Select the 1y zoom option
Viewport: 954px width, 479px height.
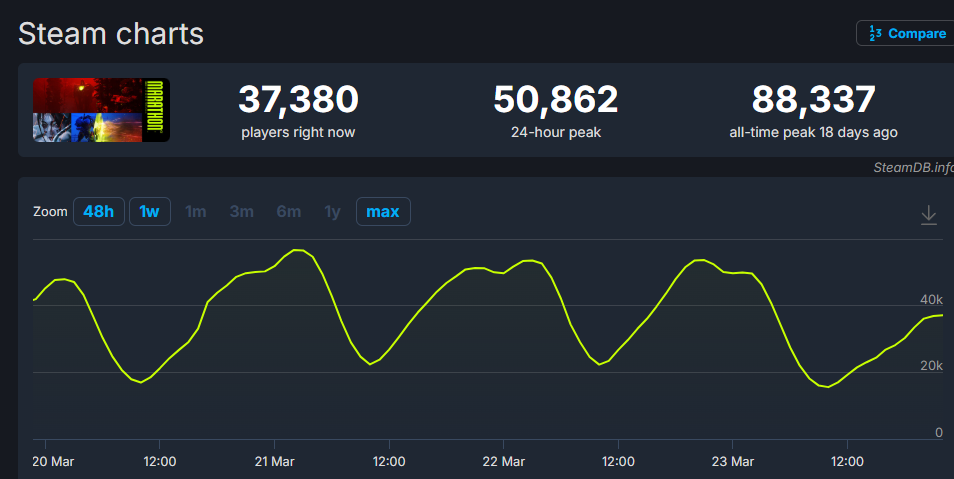click(332, 212)
